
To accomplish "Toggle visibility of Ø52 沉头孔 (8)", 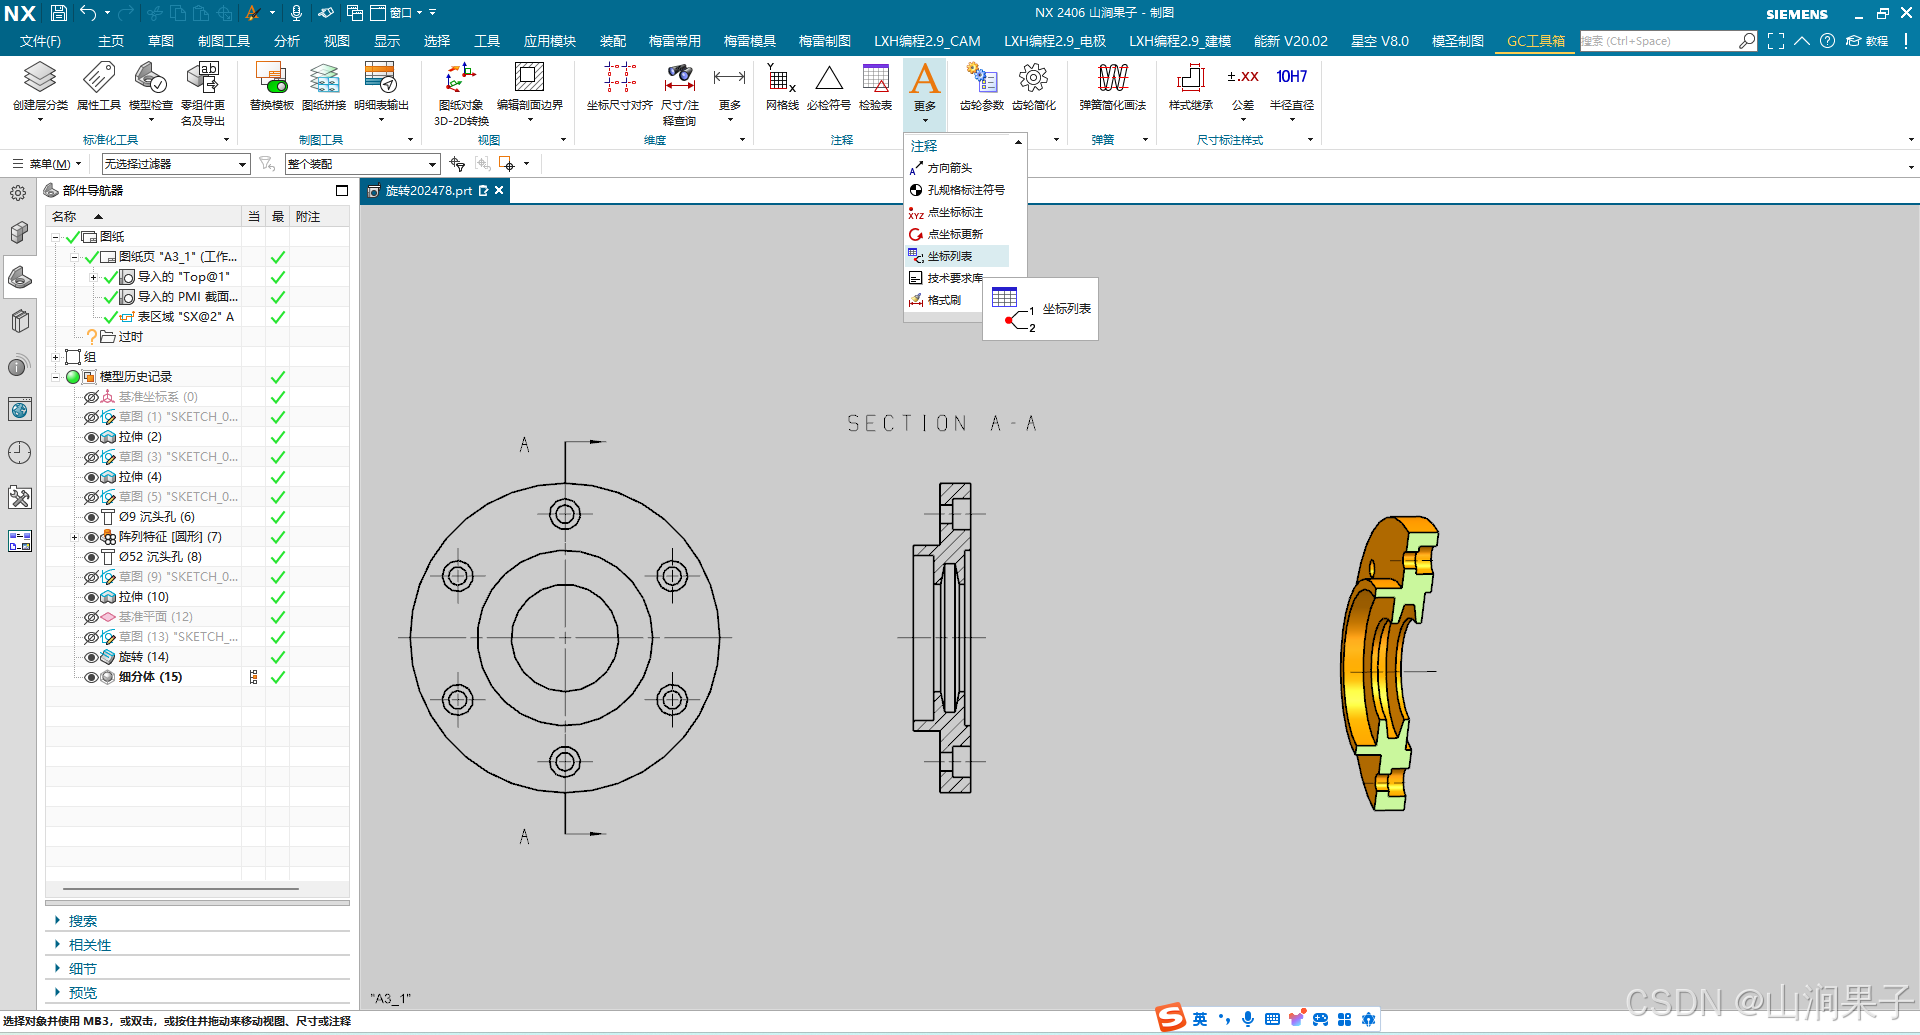I will click(x=91, y=557).
